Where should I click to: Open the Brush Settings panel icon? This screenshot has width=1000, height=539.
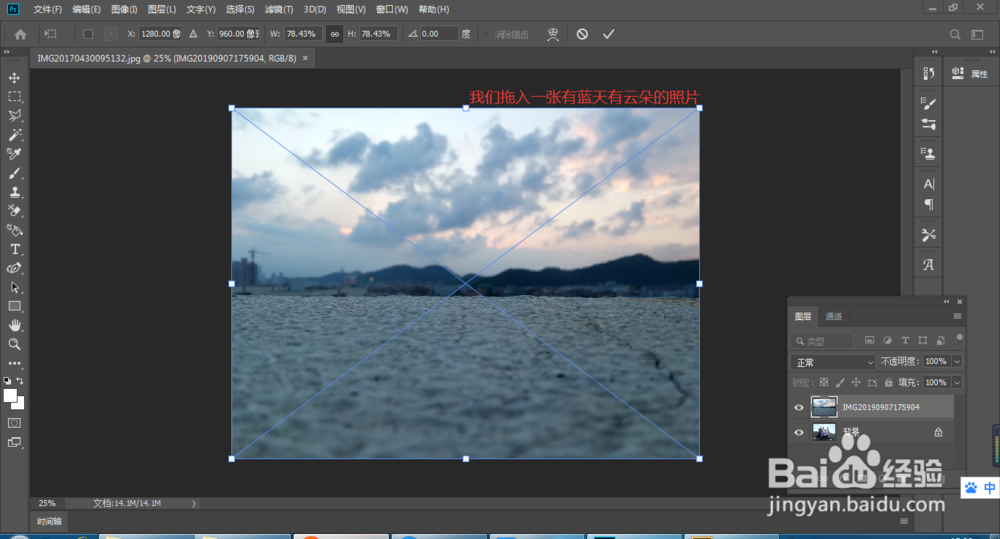(929, 103)
